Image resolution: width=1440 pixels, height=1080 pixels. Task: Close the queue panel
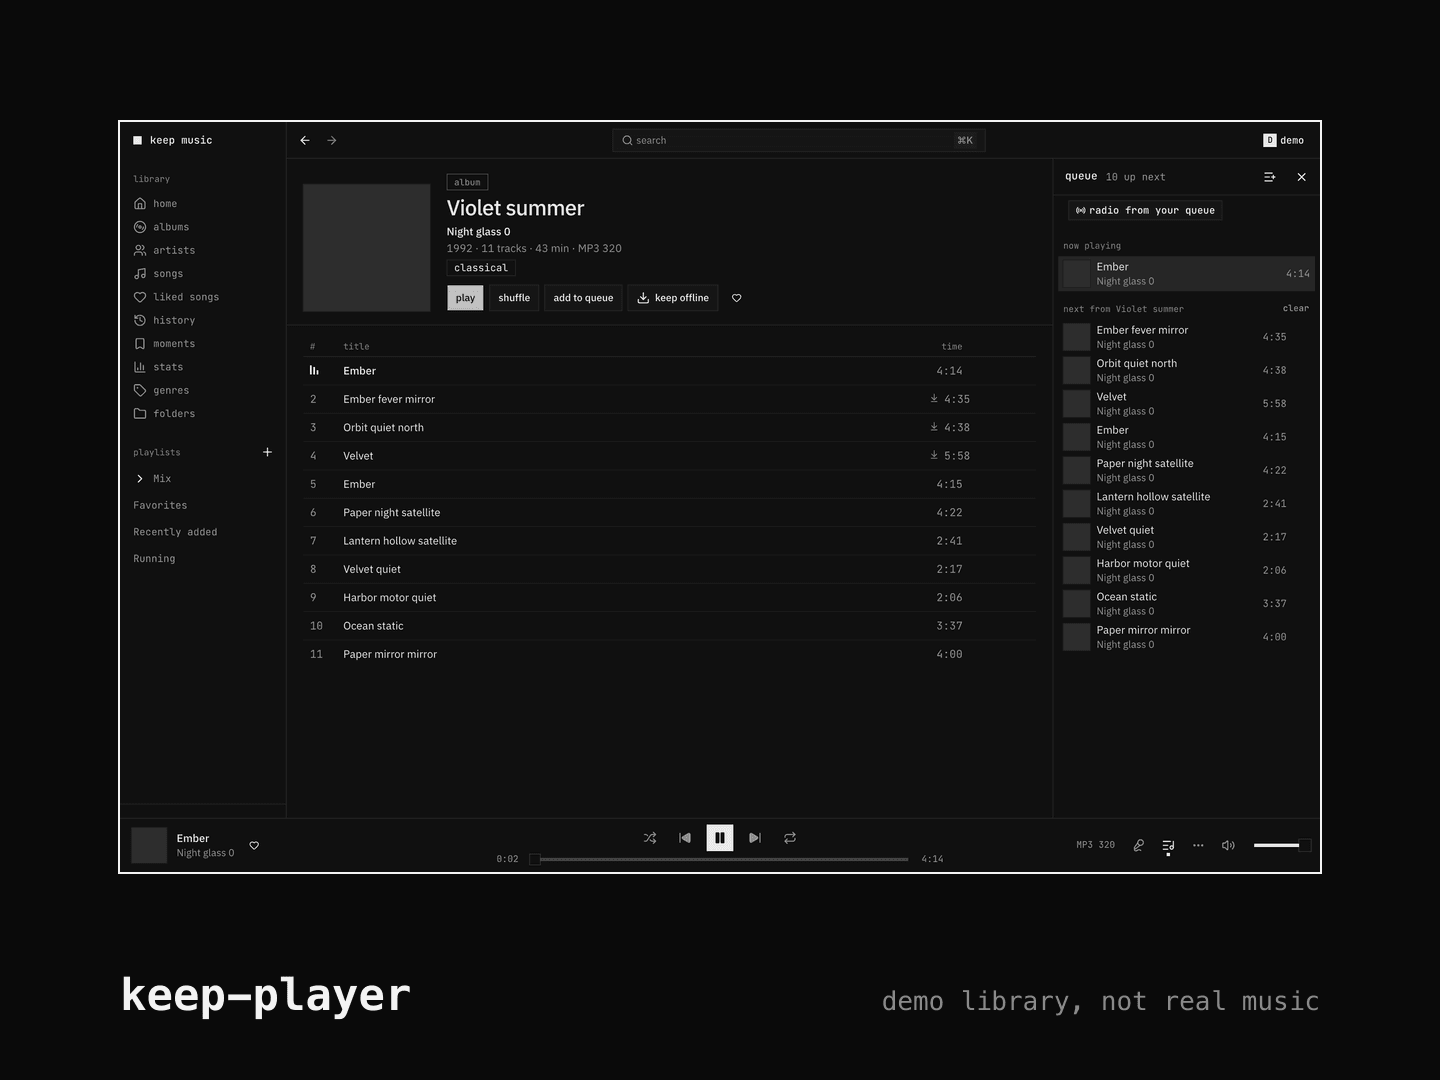tap(1302, 177)
